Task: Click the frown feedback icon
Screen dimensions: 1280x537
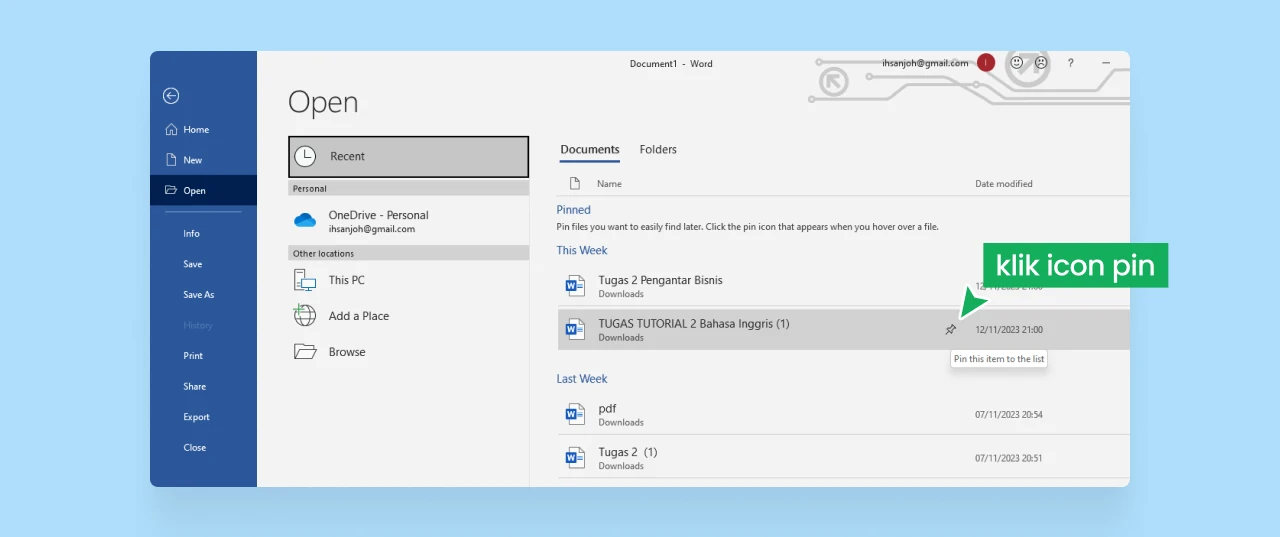Action: point(1041,63)
